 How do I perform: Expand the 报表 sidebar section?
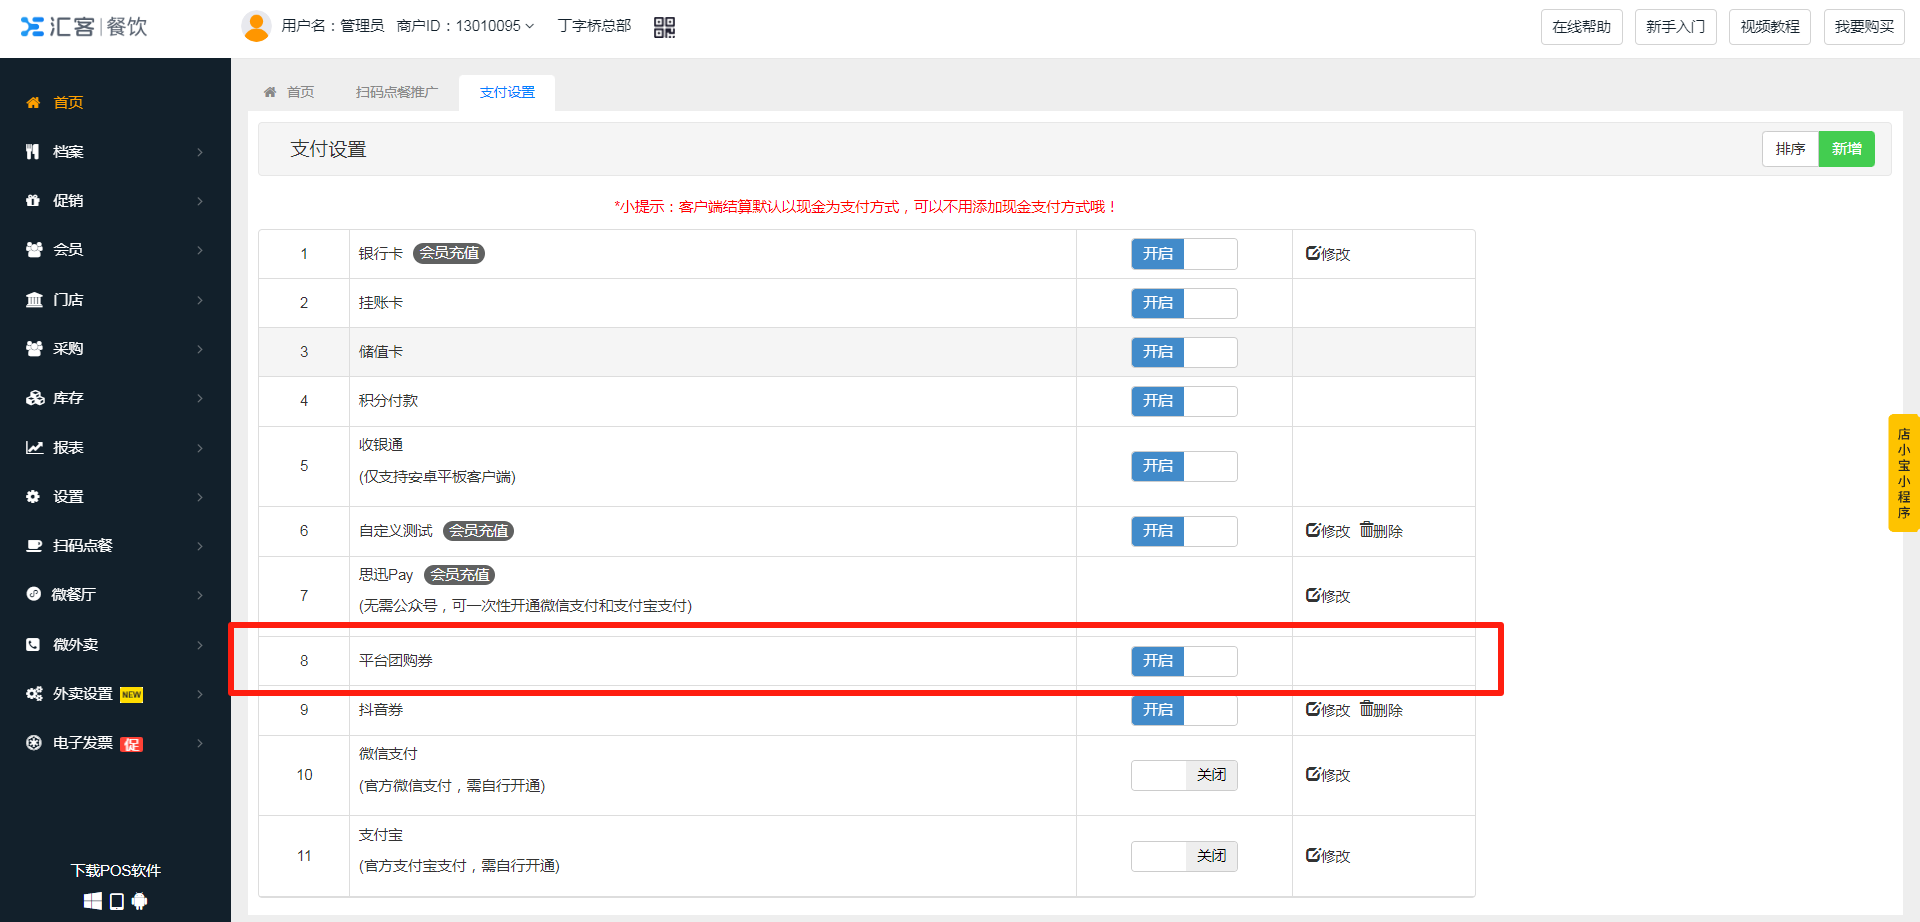(115, 448)
